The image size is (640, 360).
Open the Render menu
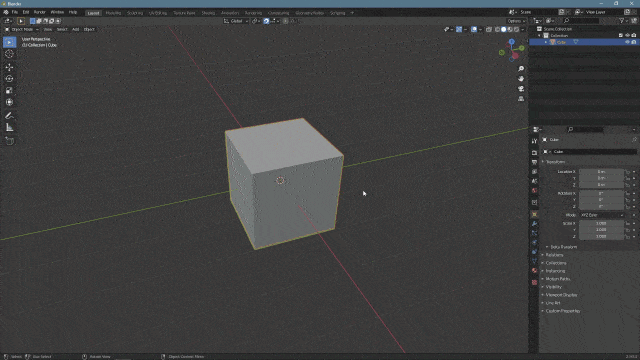pyautogui.click(x=40, y=12)
